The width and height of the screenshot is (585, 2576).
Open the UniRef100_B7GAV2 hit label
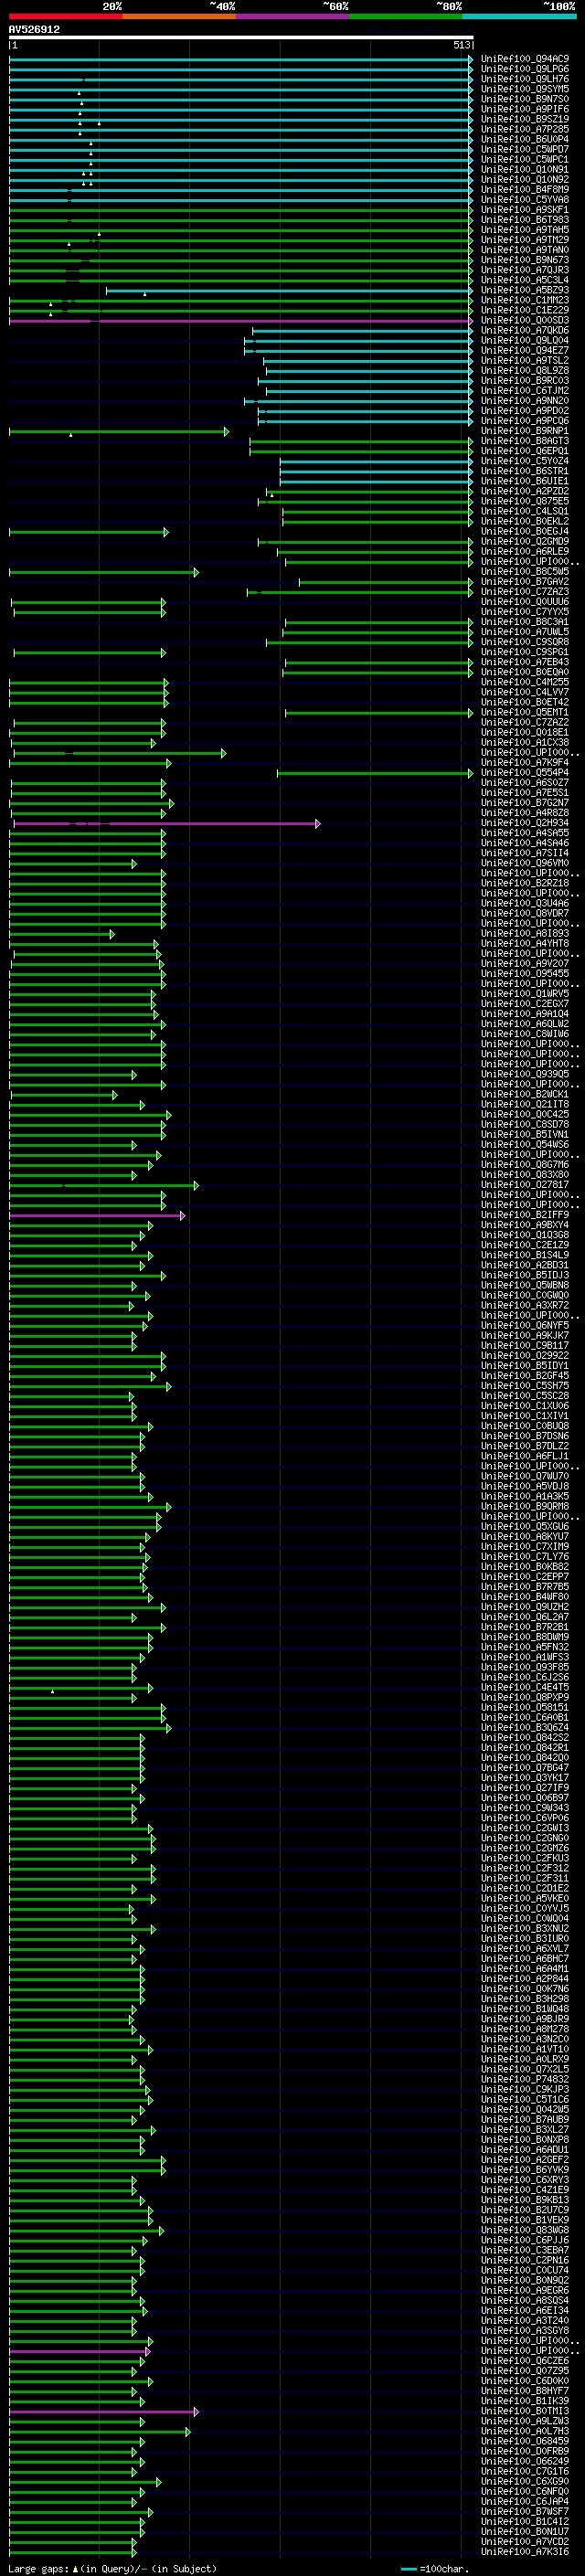[525, 582]
